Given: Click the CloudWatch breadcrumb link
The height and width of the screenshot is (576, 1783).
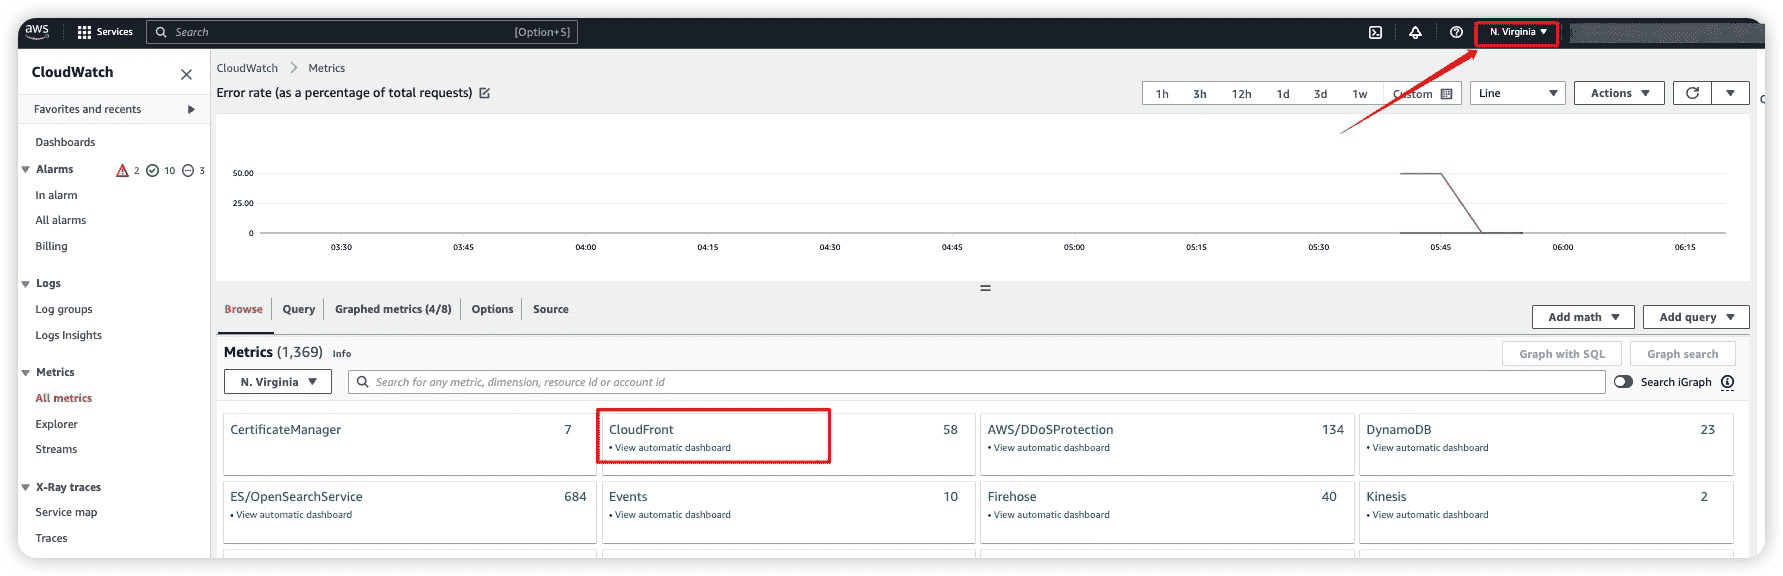Looking at the screenshot, I should (x=247, y=68).
